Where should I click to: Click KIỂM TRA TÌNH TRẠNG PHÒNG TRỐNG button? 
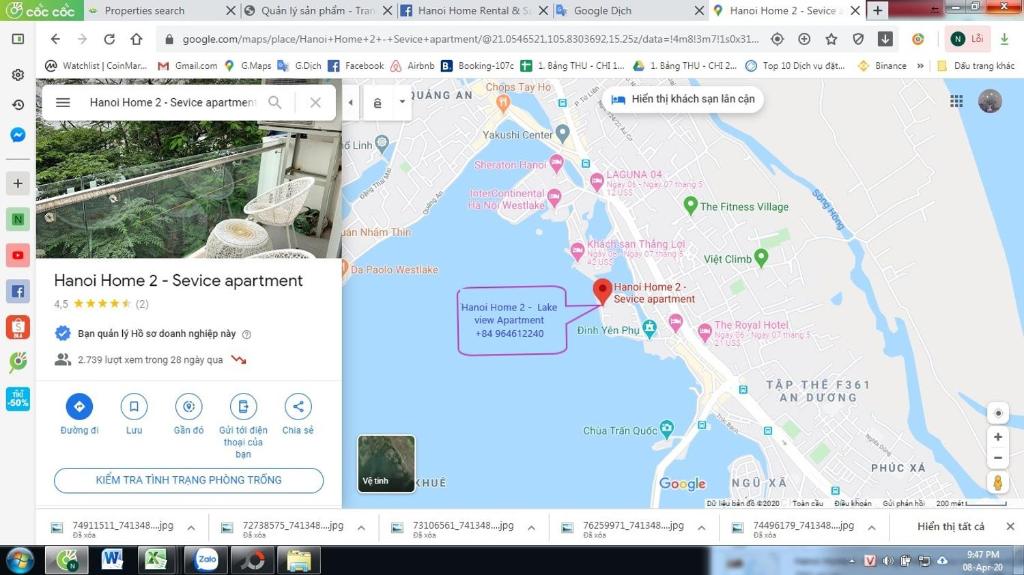189,480
